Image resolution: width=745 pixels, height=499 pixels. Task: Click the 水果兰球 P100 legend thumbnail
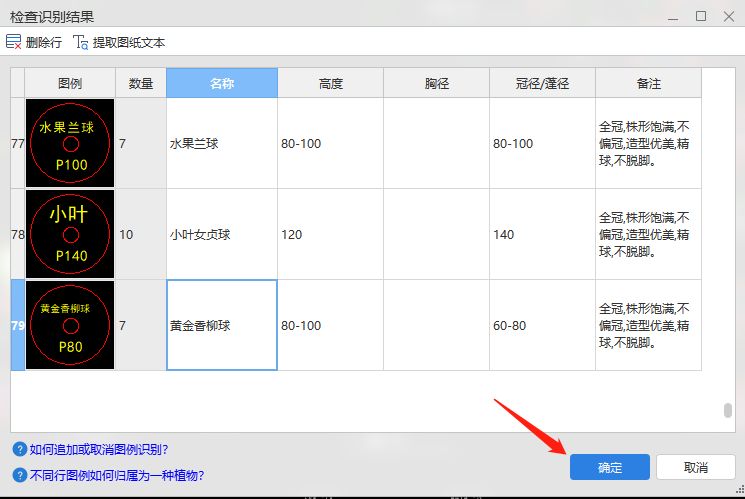click(x=70, y=143)
